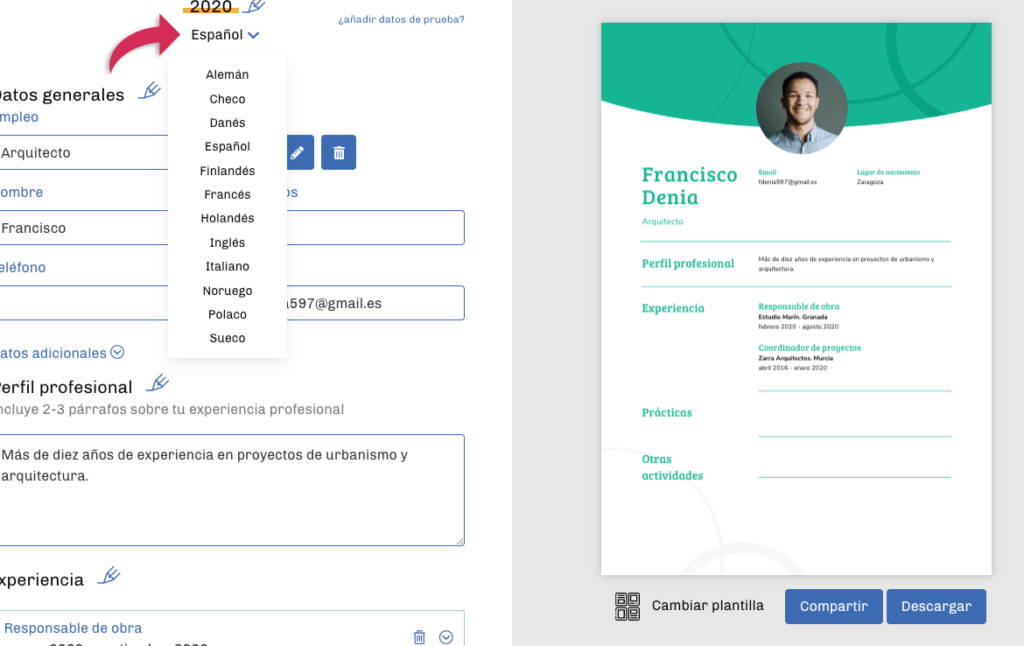Viewport: 1024px width, 646px height.
Task: Click the feather icon beside Datos generales
Action: pyautogui.click(x=150, y=91)
